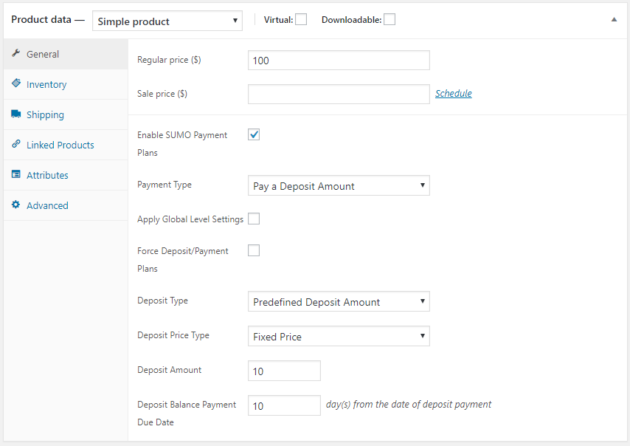Open the Deposit Price Type dropdown
Image resolution: width=630 pixels, height=446 pixels.
coord(339,336)
